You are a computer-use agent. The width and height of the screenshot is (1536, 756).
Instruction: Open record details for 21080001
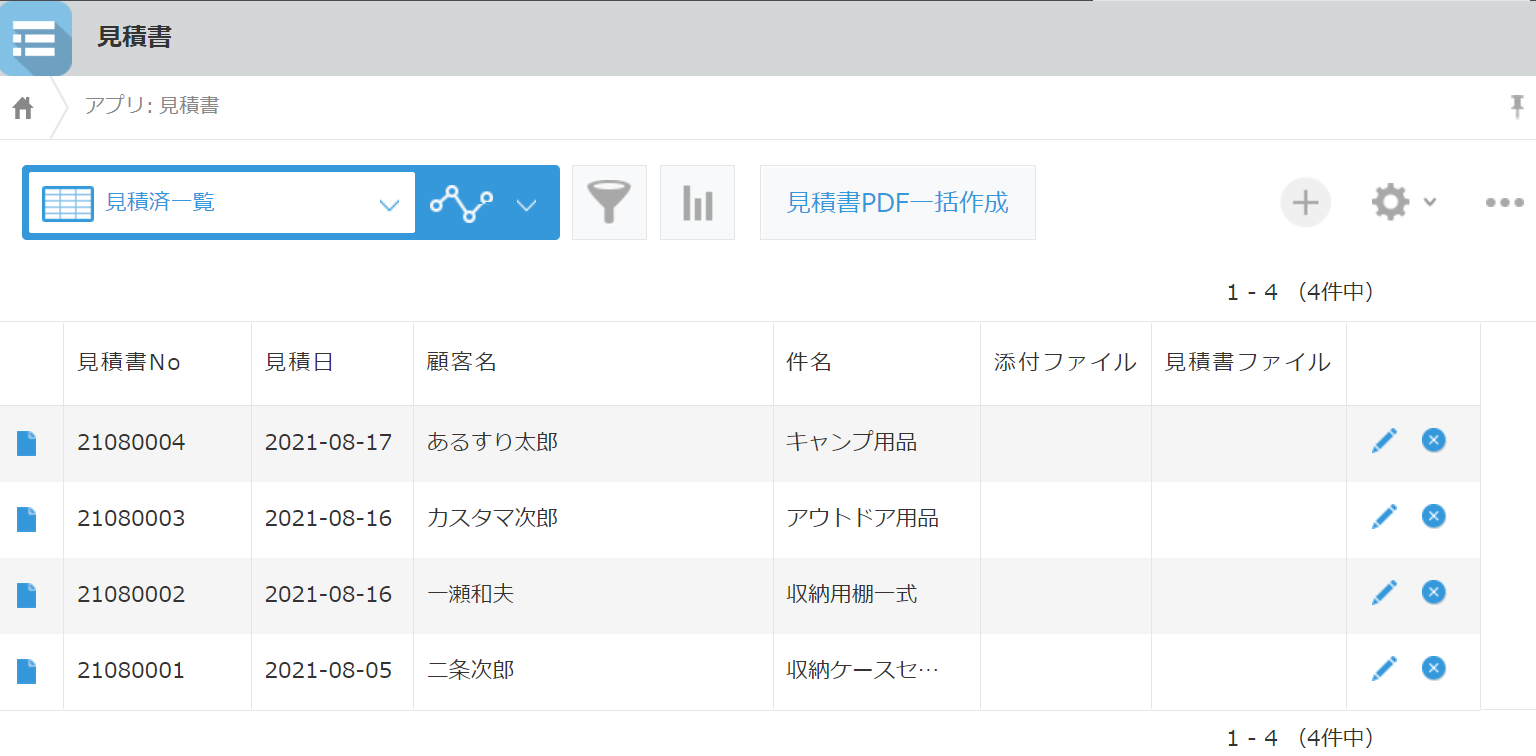27,671
